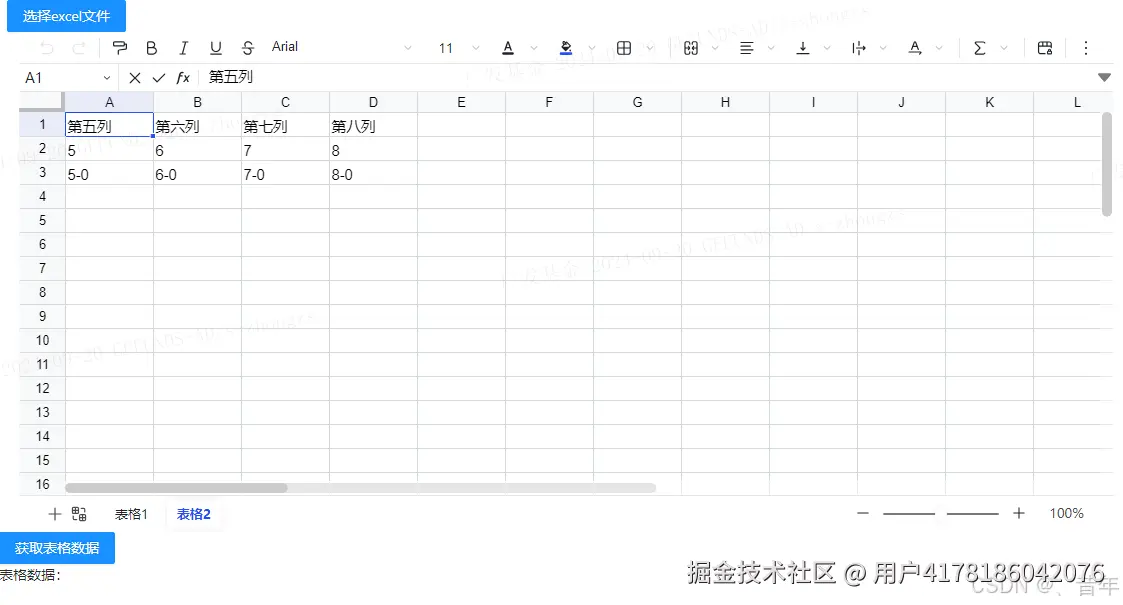Apply strikethrough formatting
The width and height of the screenshot is (1123, 605).
point(247,47)
